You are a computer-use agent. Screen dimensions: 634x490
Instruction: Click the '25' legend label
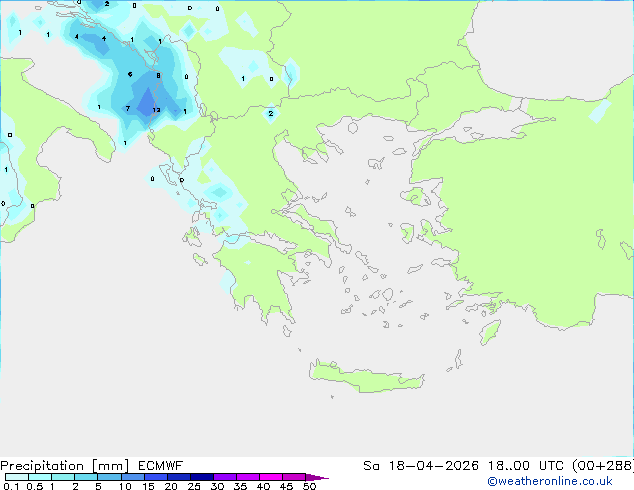194,486
